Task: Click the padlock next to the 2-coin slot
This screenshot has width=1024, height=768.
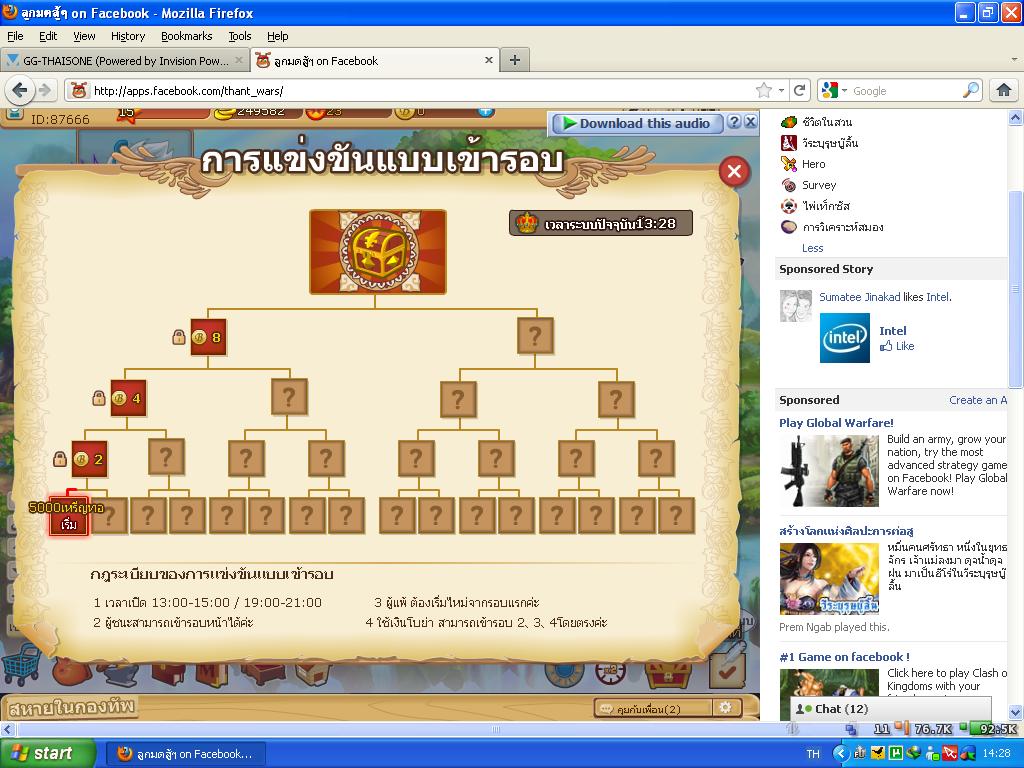Action: pos(59,459)
